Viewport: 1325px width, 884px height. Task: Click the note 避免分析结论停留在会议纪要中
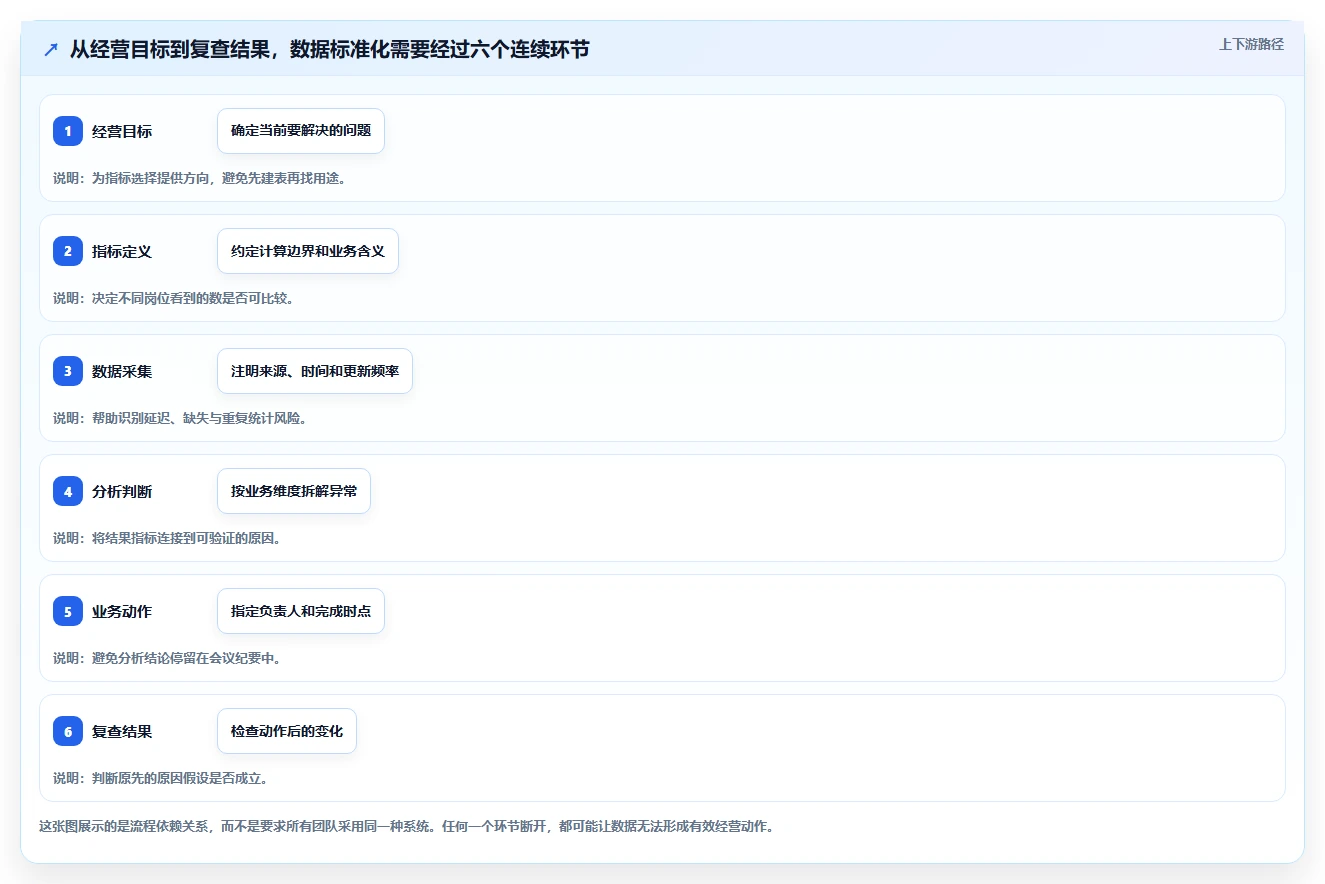coord(167,658)
